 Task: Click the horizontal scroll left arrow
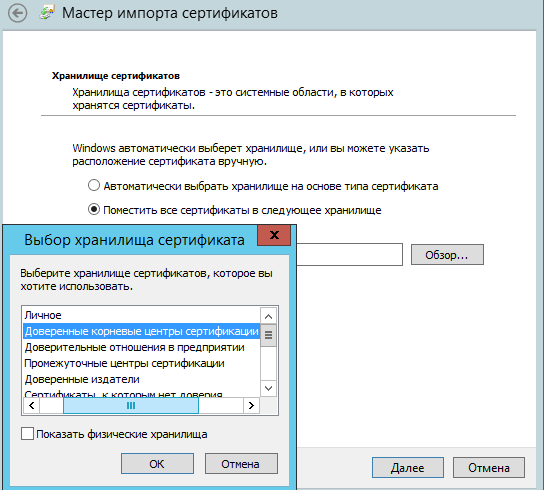click(x=32, y=405)
